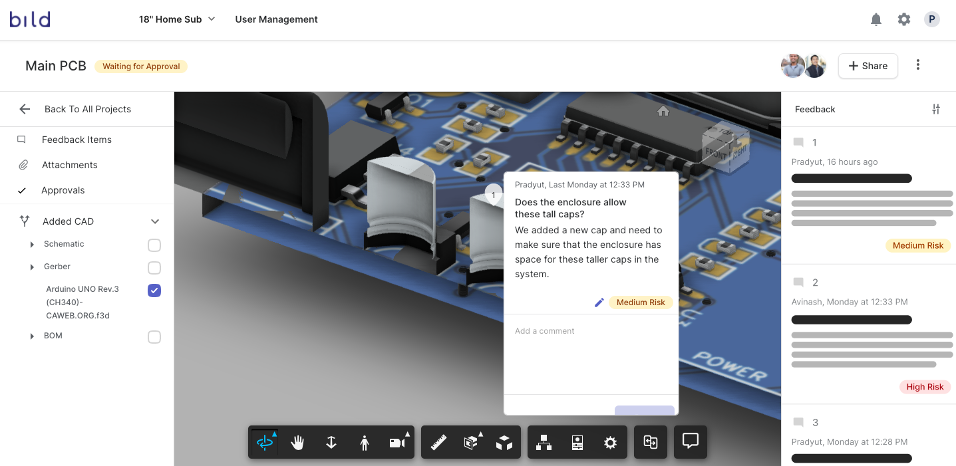Open notifications bell icon
The height and width of the screenshot is (466, 956).
(876, 20)
